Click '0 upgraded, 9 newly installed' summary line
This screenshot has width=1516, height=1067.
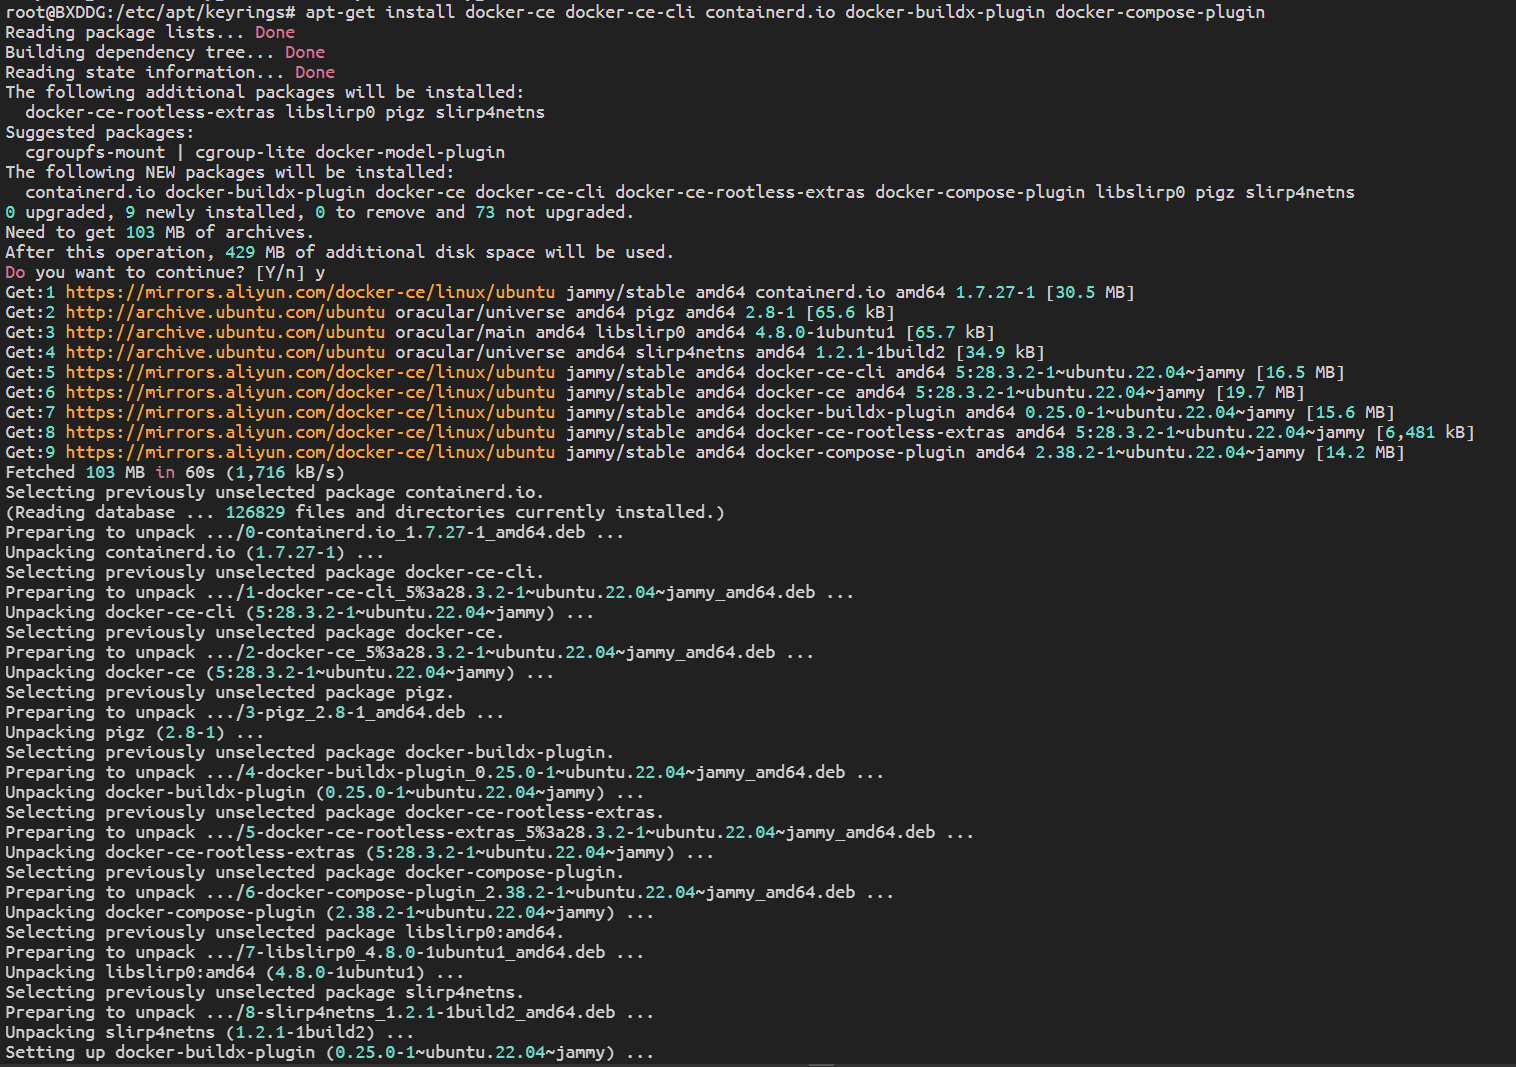(320, 212)
